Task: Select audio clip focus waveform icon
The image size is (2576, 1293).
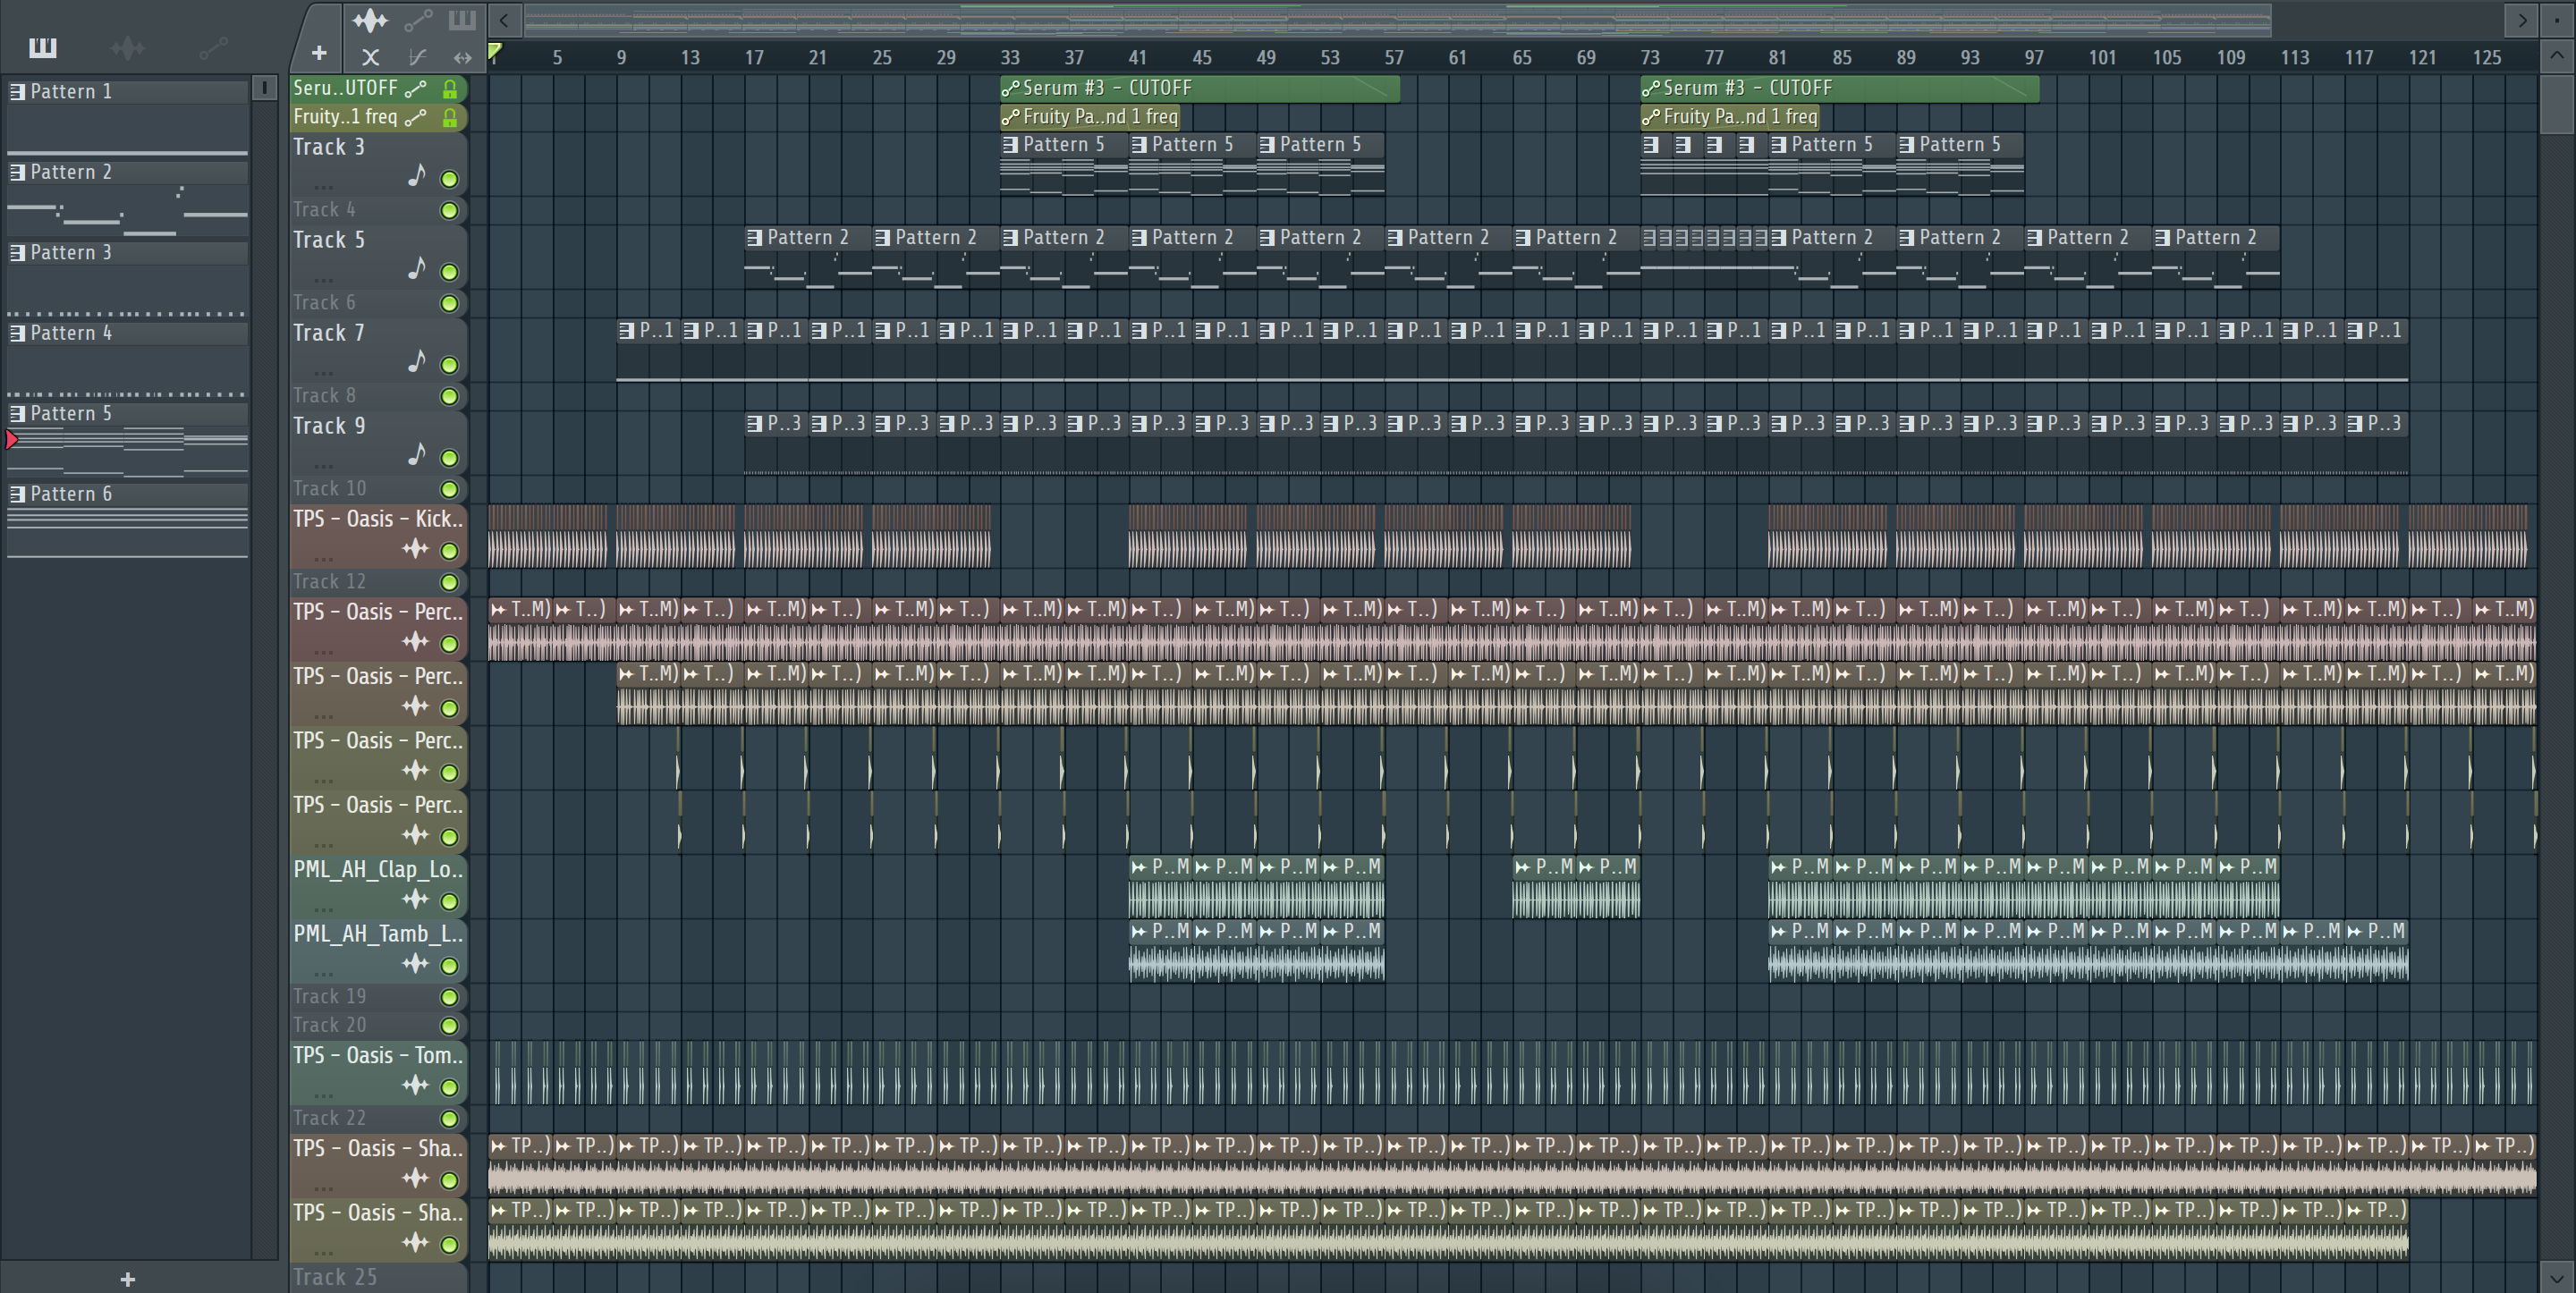Action: [370, 20]
